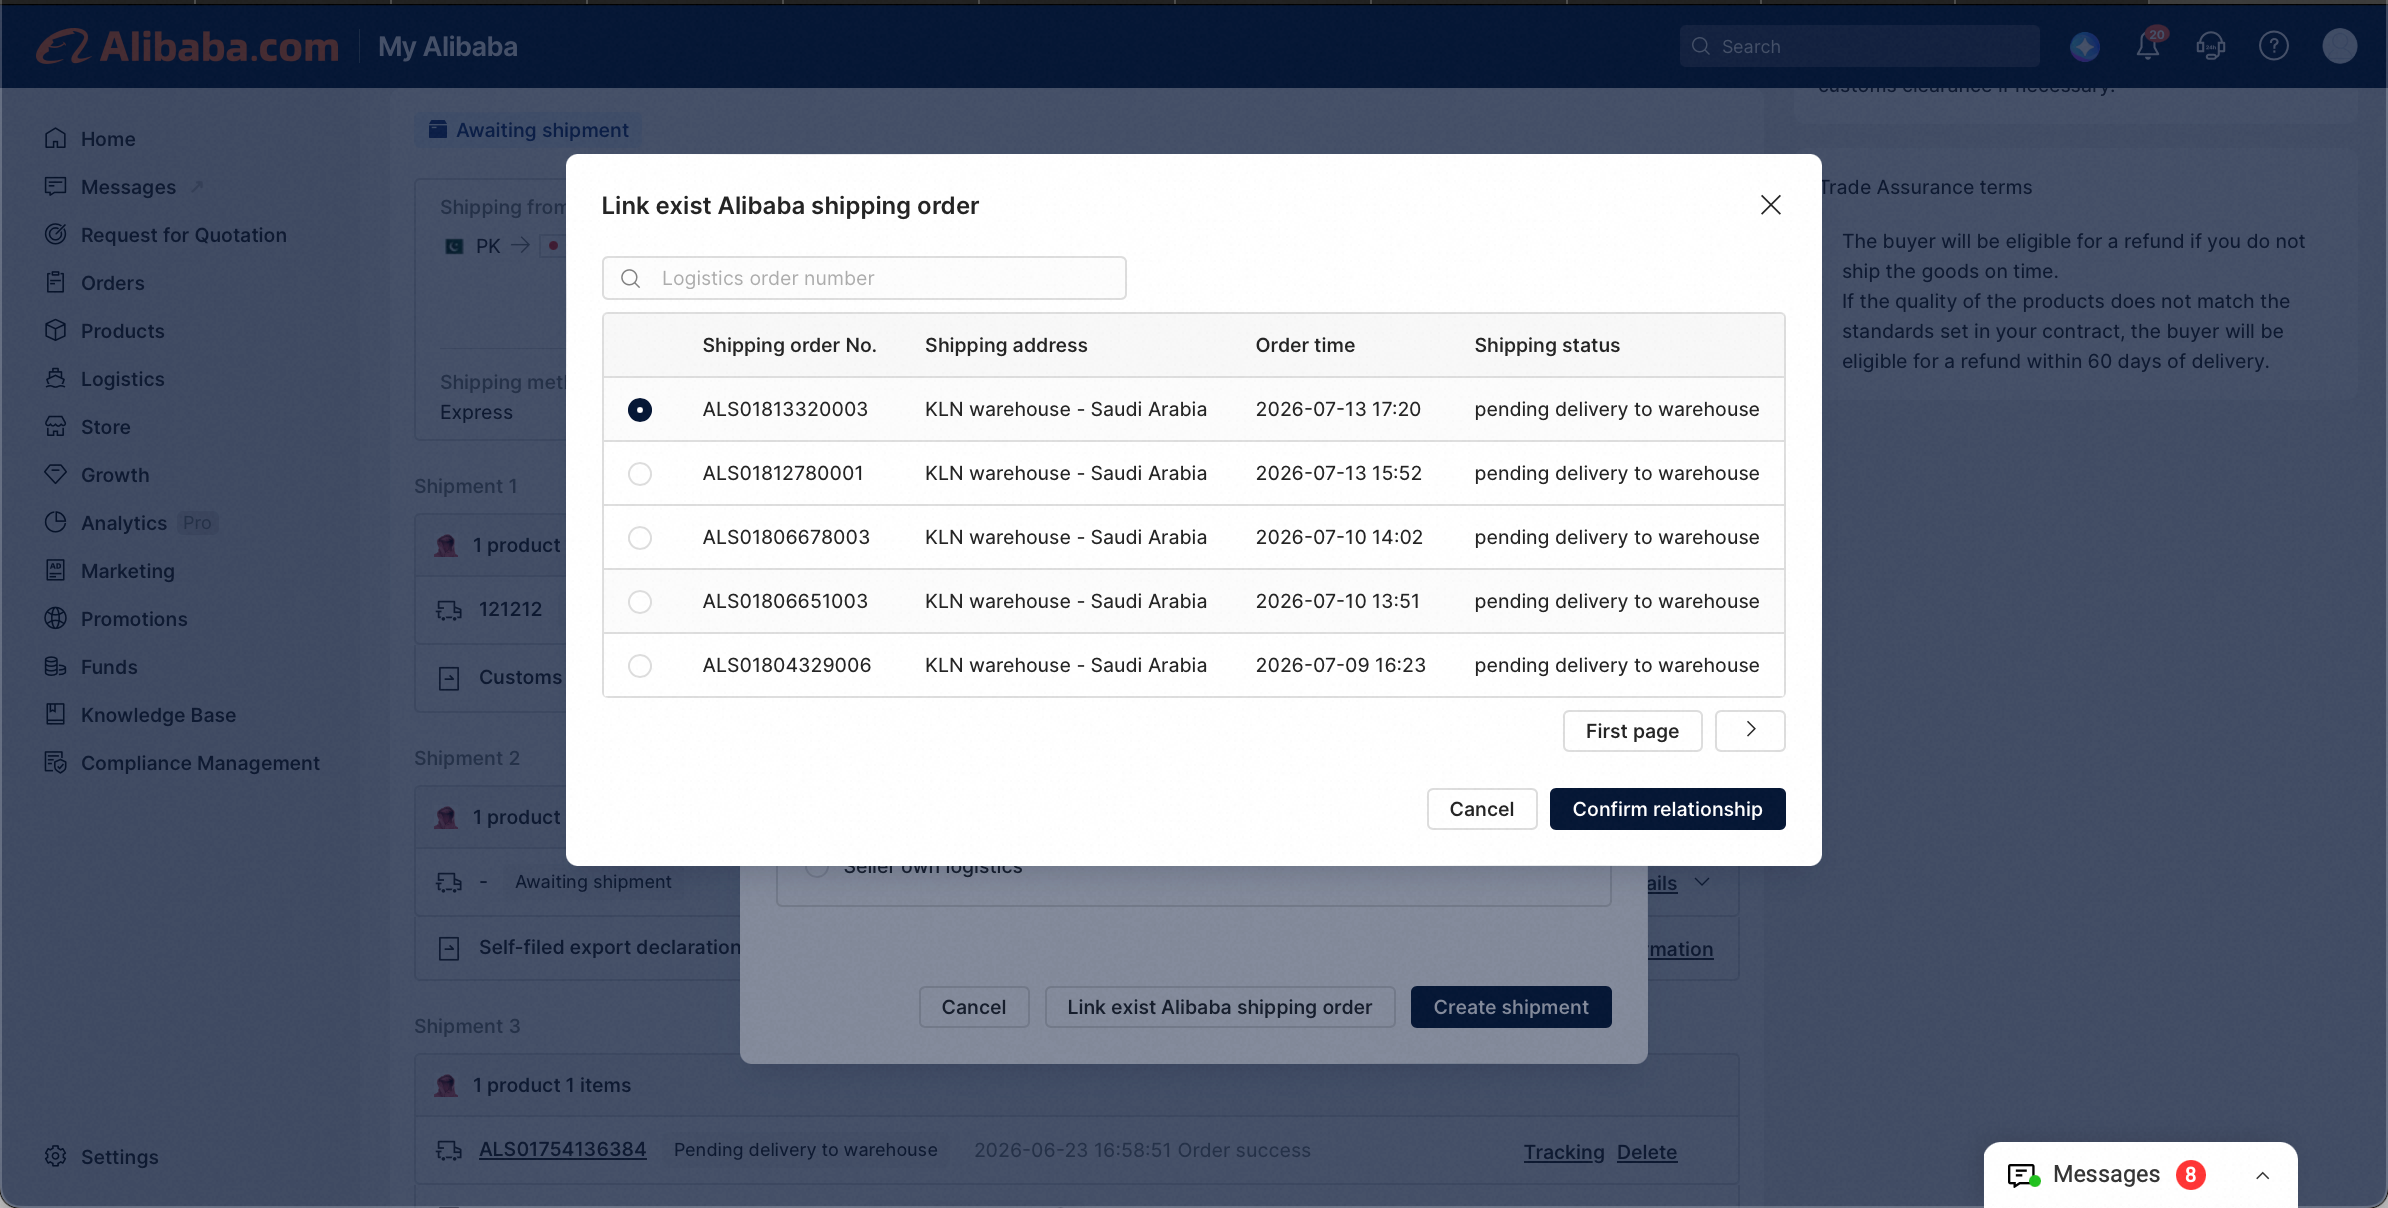This screenshot has width=2388, height=1208.
Task: Open the AI assistant star icon
Action: [2085, 46]
